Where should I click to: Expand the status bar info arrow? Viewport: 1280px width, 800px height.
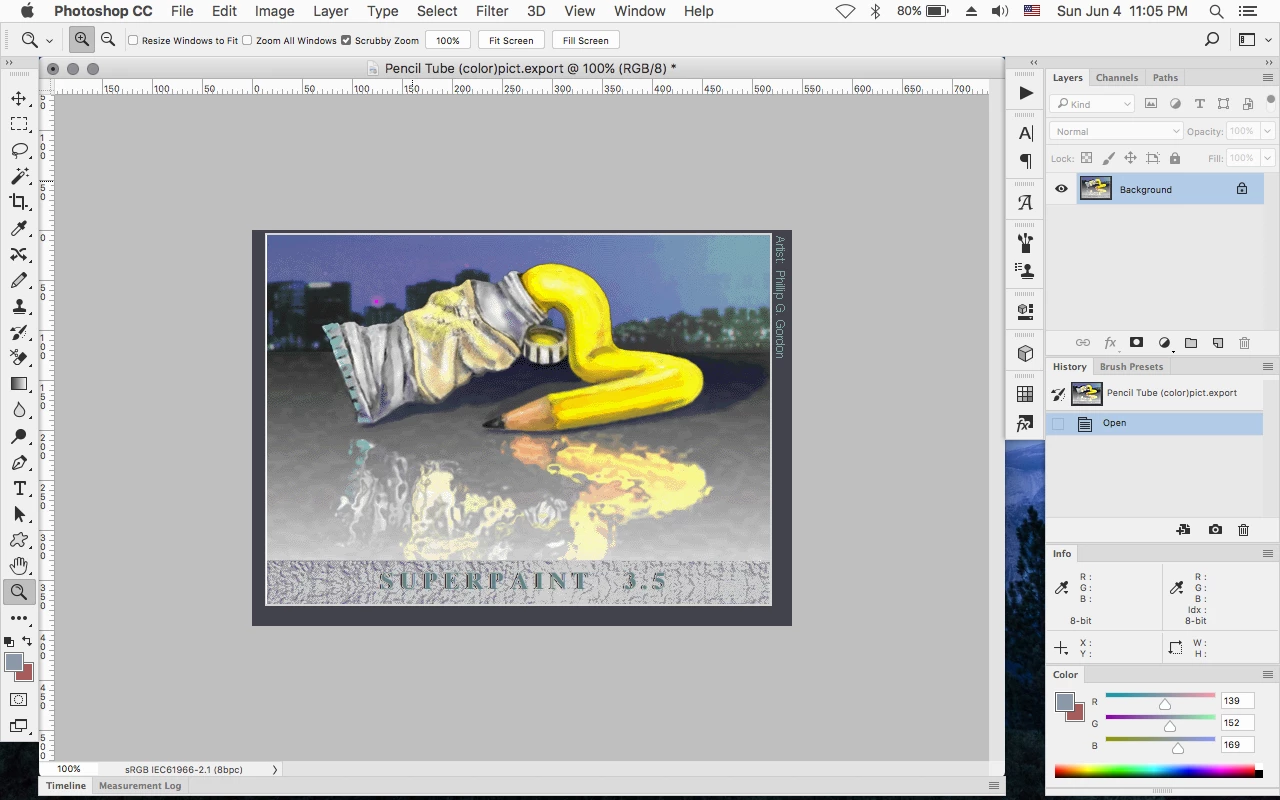coord(275,769)
